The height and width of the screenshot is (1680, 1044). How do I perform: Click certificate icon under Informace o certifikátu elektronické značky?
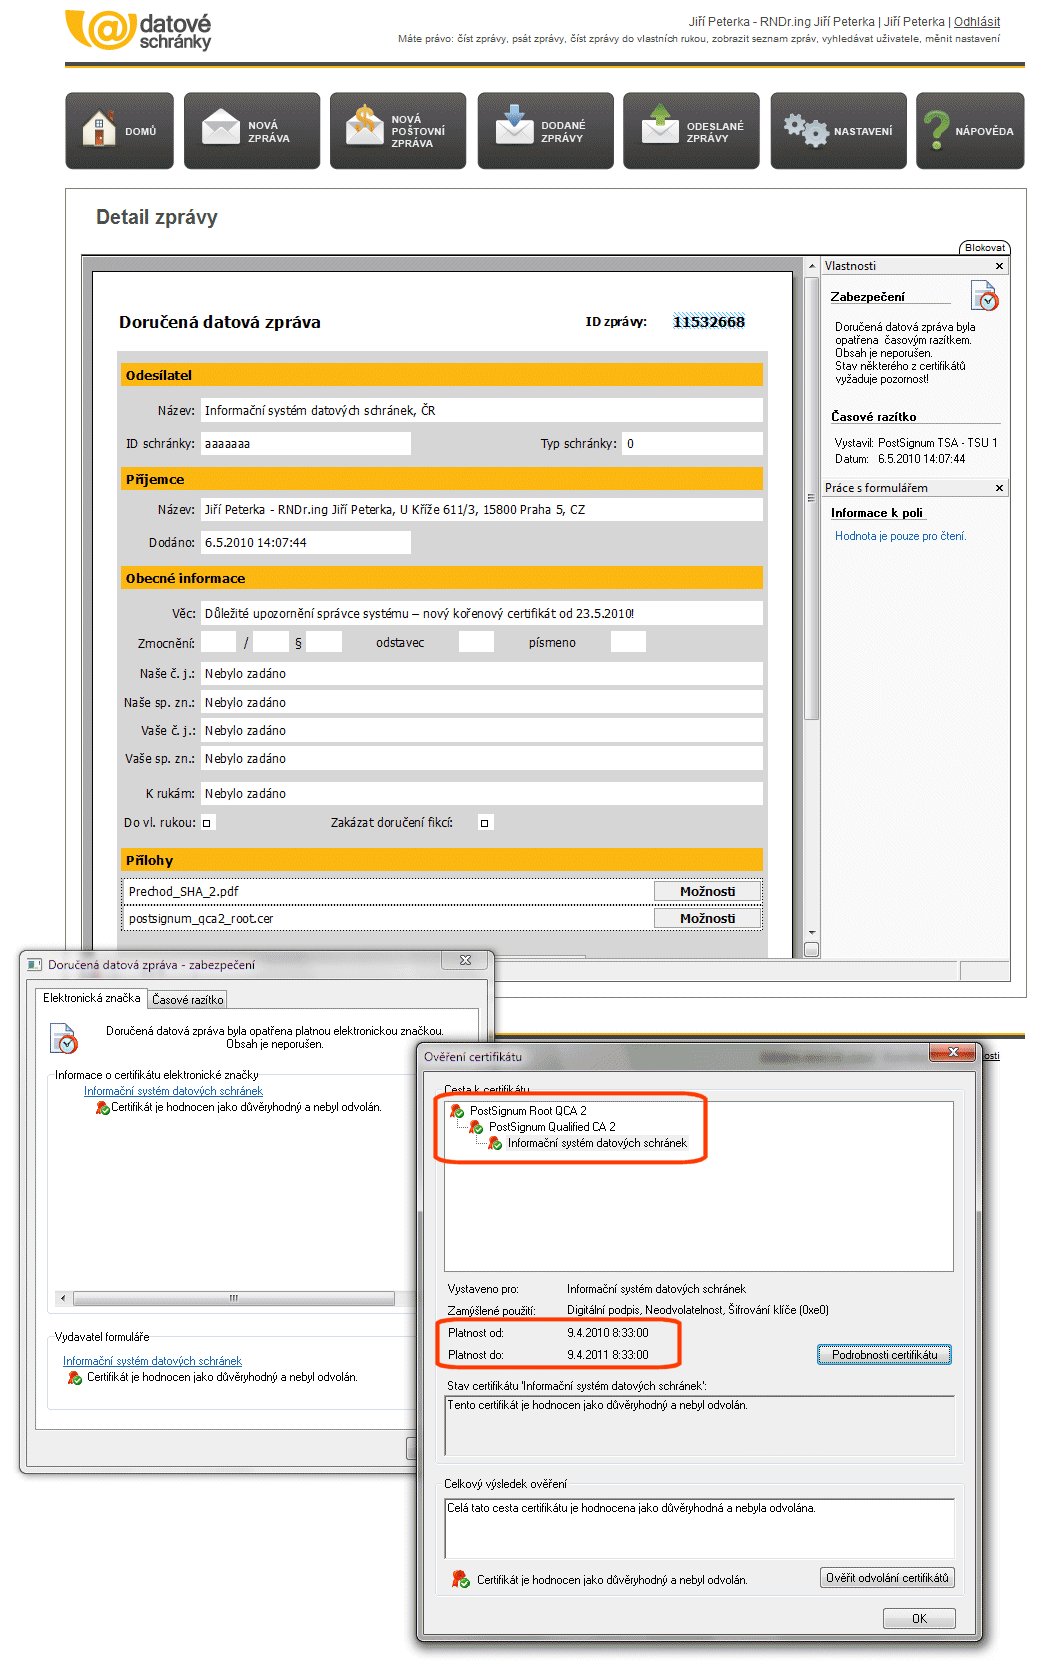pos(102,1108)
